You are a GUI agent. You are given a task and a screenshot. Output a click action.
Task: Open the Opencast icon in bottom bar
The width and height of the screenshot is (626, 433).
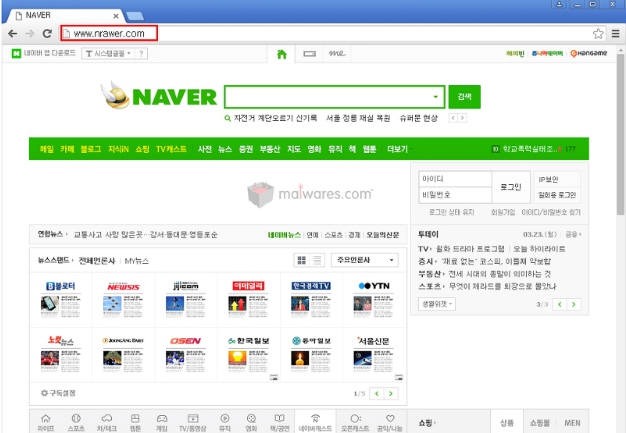[355, 422]
